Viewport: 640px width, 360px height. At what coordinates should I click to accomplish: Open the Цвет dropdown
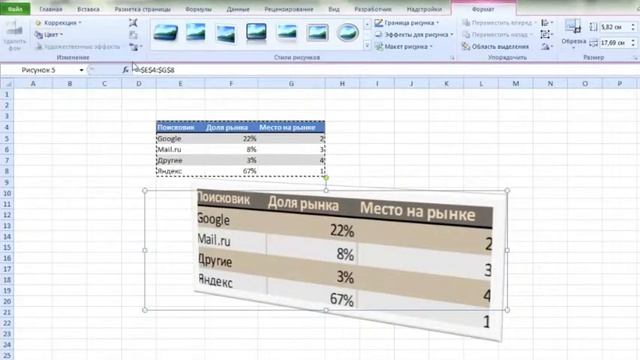[x=49, y=35]
